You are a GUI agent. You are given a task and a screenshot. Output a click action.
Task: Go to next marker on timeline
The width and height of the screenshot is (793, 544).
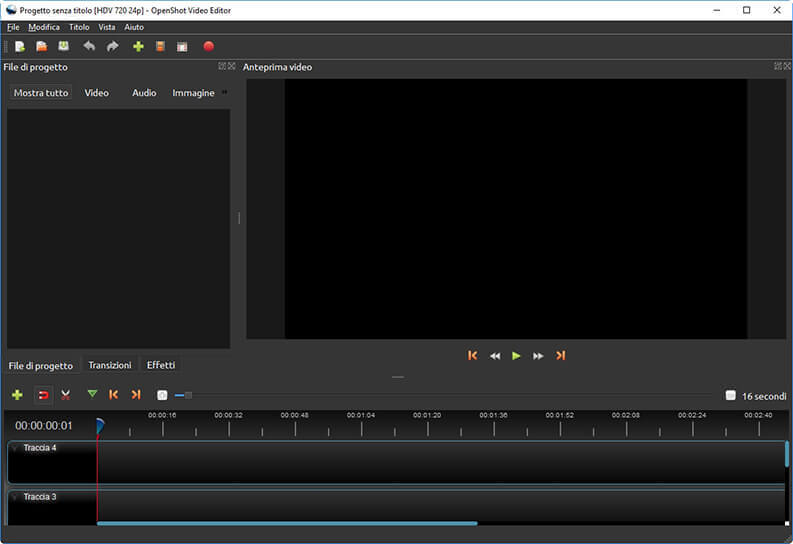point(136,394)
